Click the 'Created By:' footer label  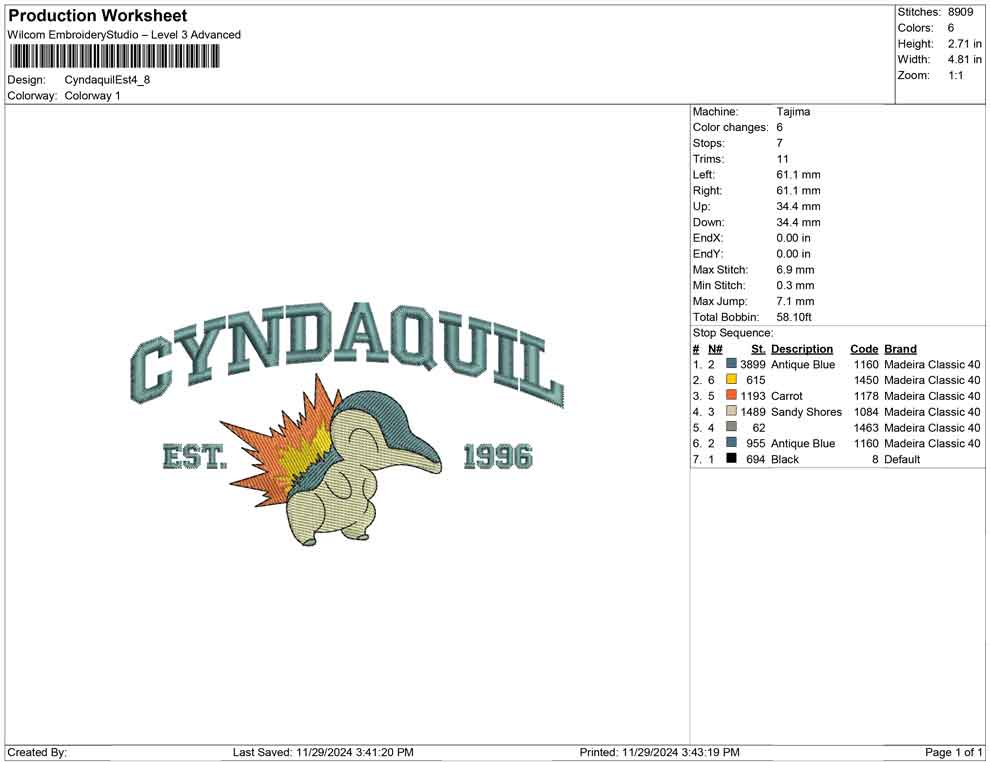[x=37, y=752]
